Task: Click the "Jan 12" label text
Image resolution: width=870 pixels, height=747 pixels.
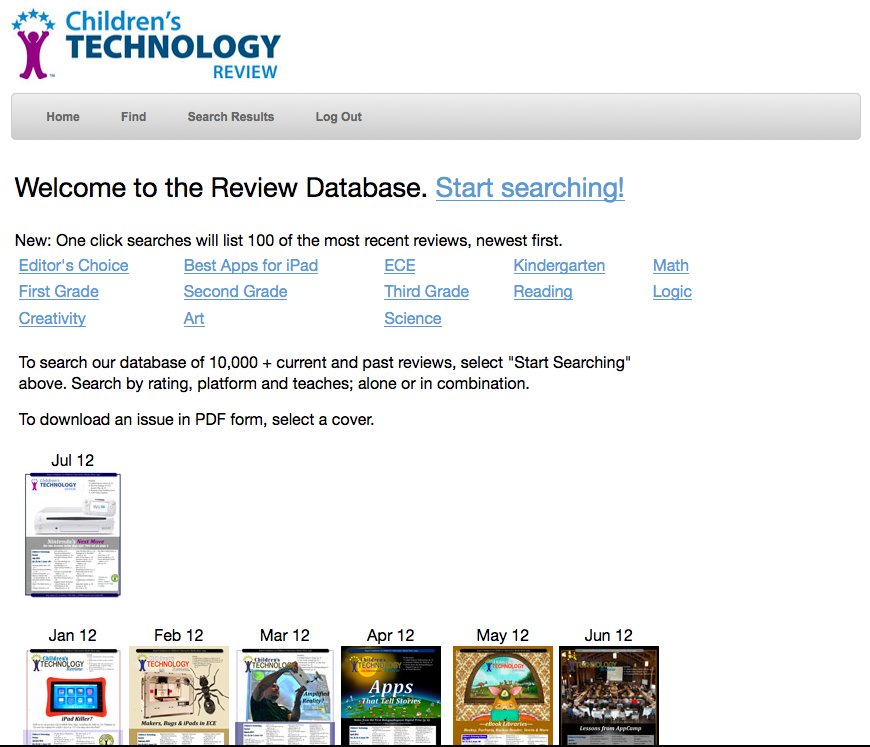Action: (x=73, y=635)
